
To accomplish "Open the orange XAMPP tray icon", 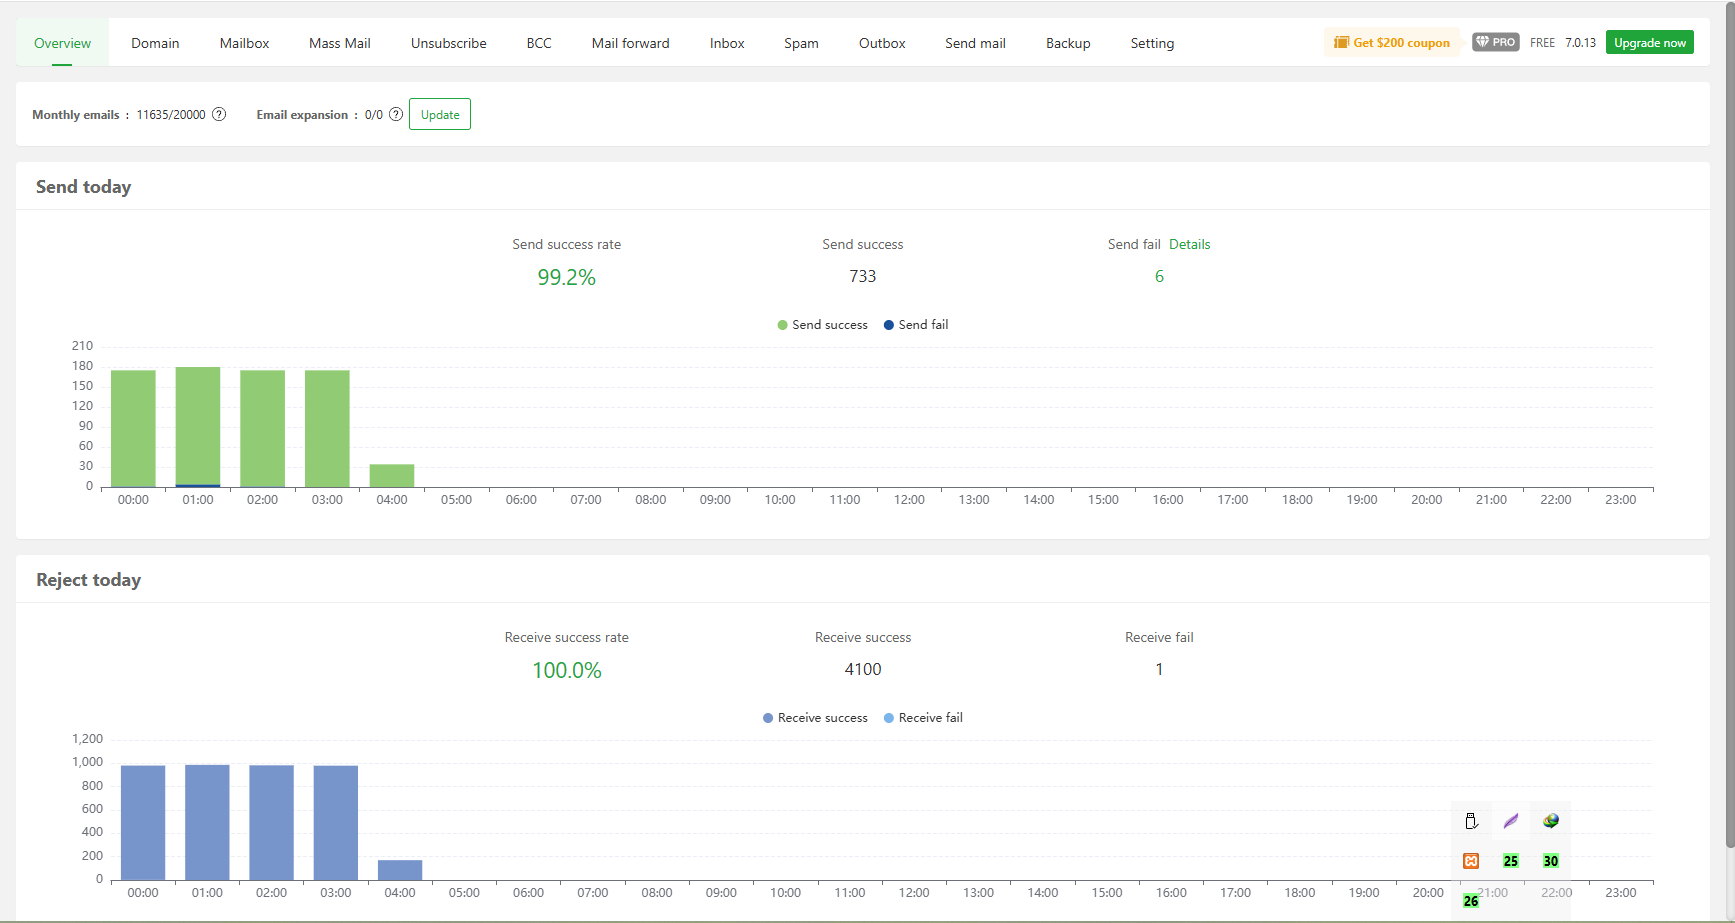I will [x=1471, y=861].
